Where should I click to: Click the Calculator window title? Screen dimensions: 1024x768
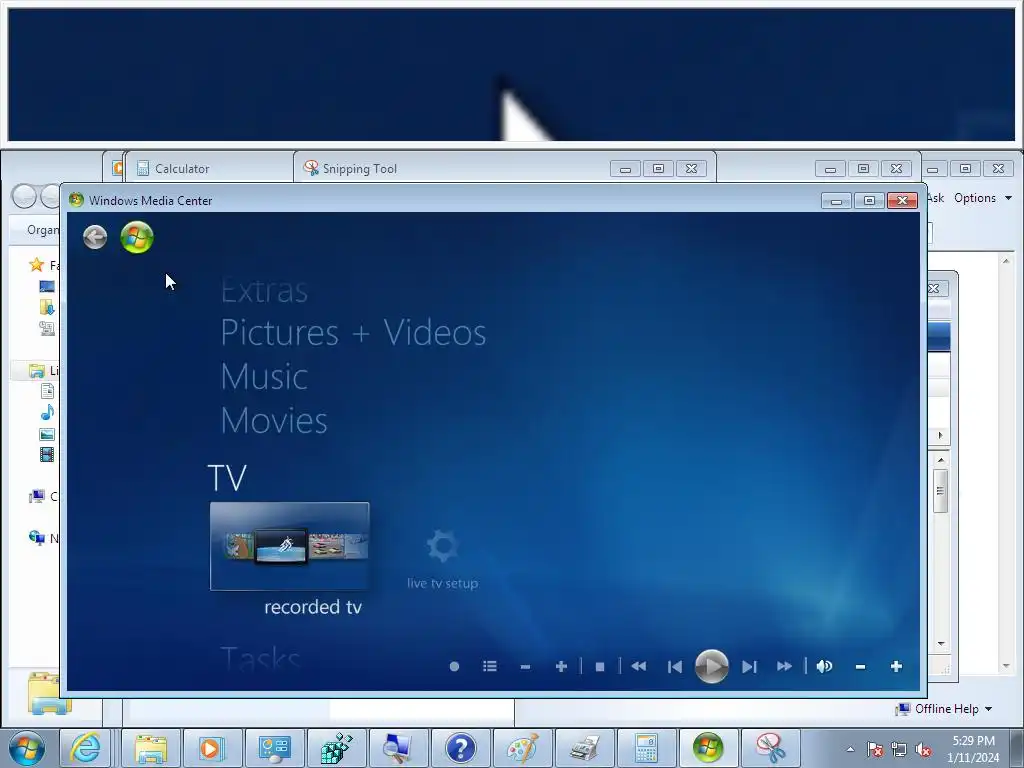pyautogui.click(x=182, y=168)
